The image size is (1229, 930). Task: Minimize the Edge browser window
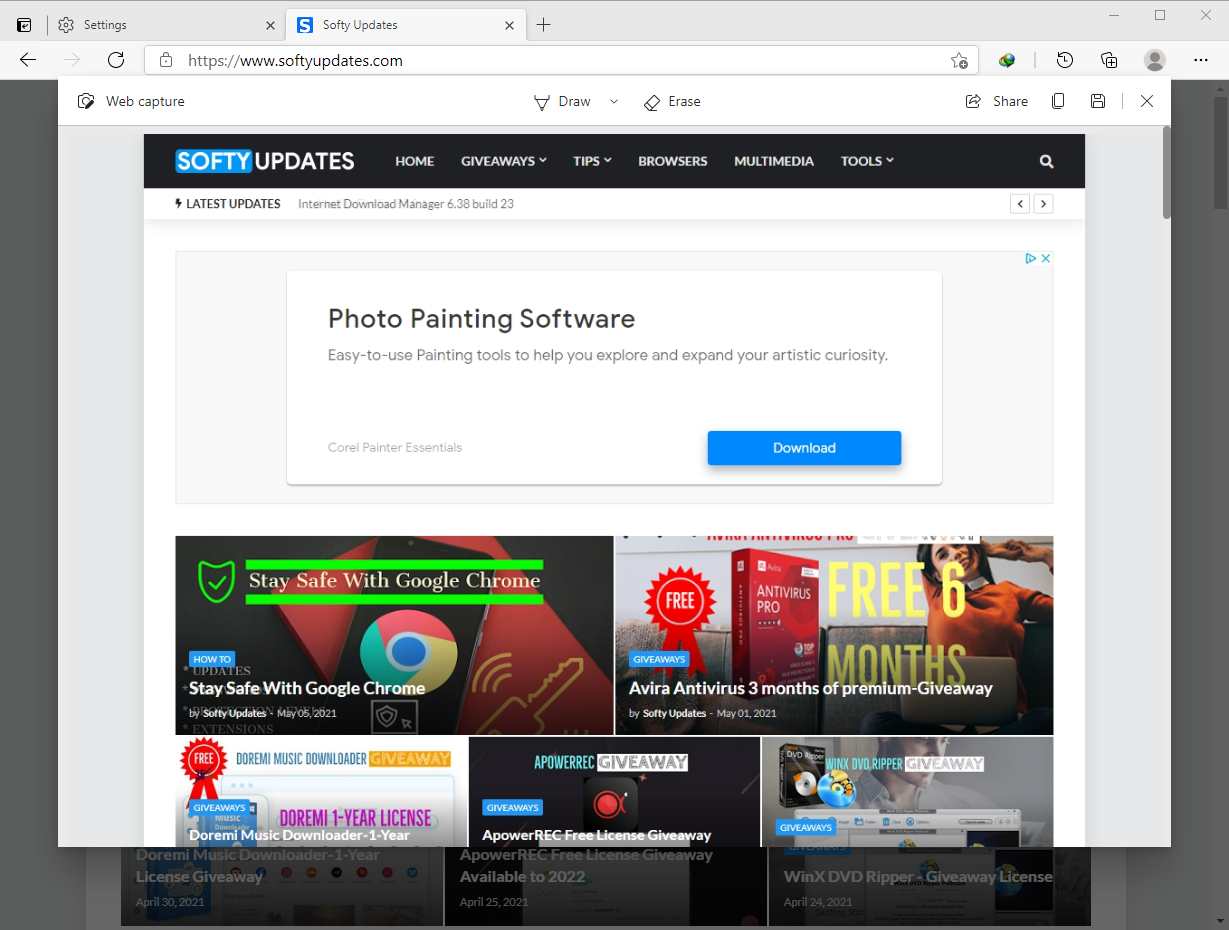[x=1114, y=15]
